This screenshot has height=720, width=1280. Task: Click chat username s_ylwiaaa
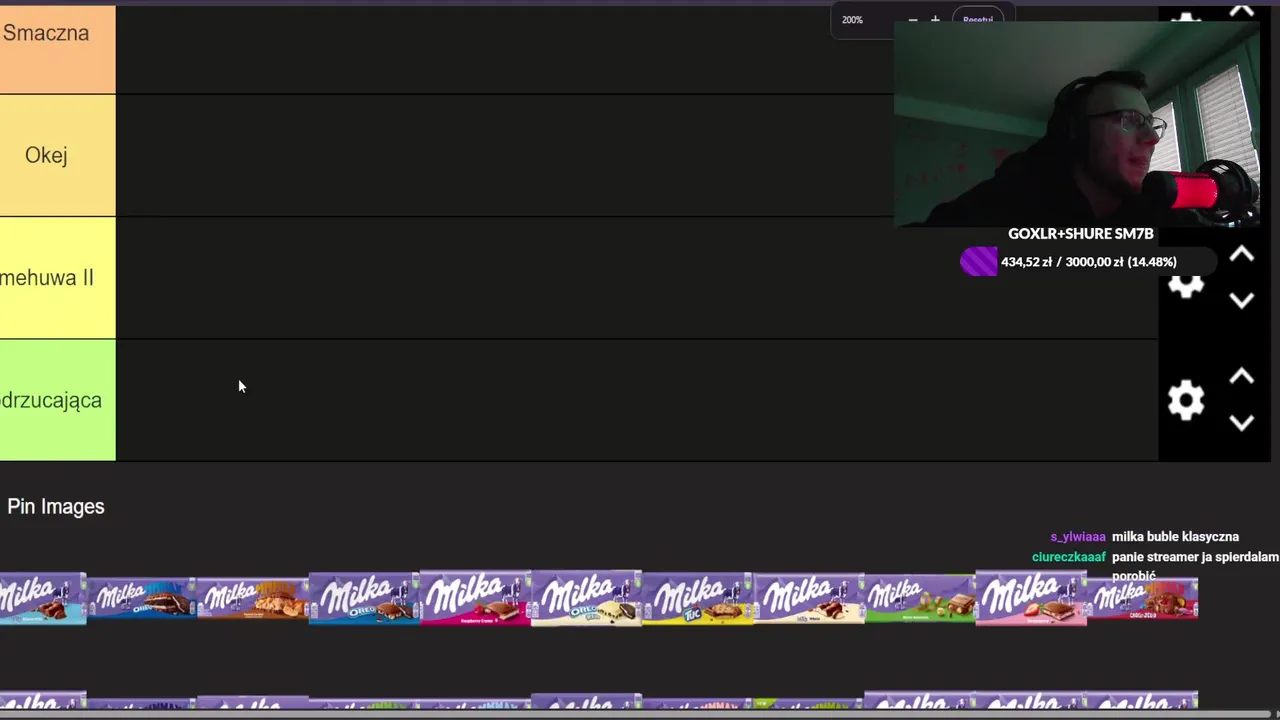[x=1078, y=537]
